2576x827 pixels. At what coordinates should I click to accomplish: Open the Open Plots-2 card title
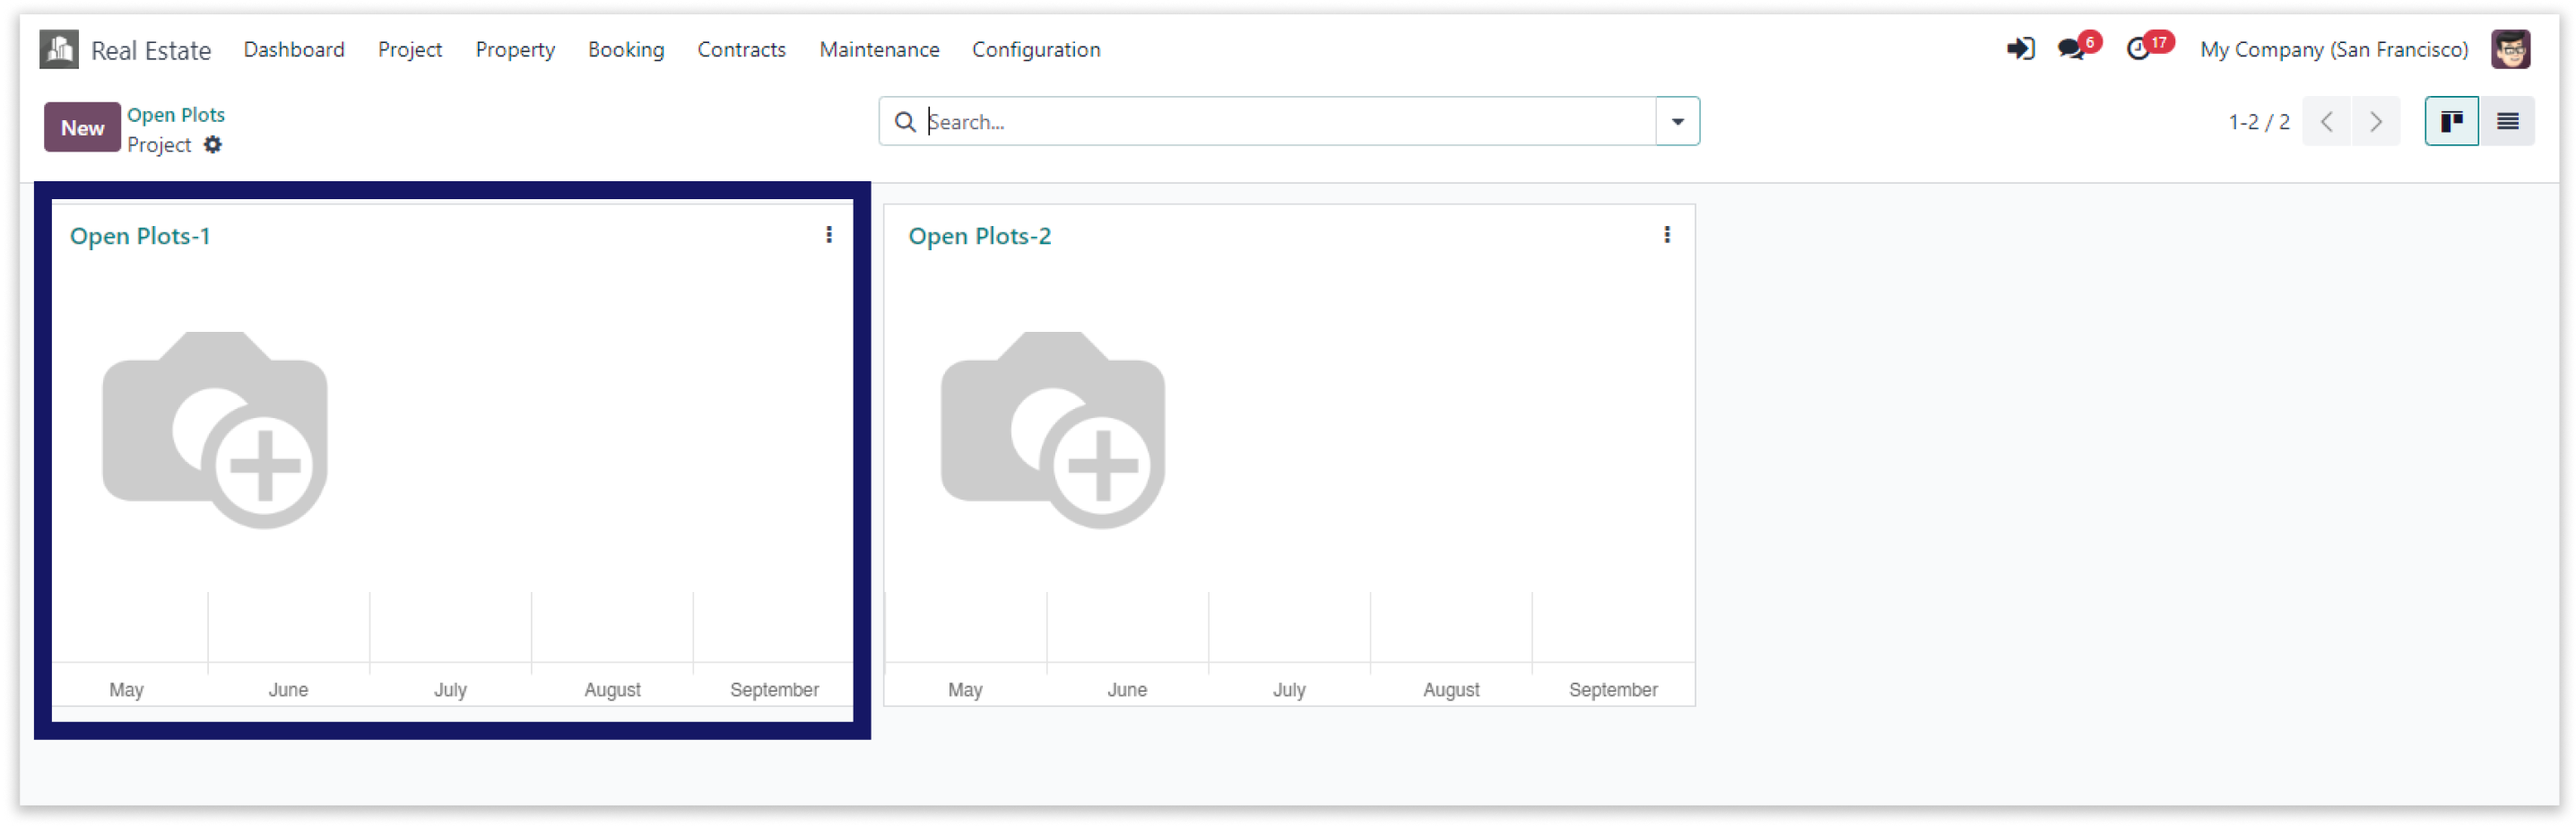click(980, 236)
